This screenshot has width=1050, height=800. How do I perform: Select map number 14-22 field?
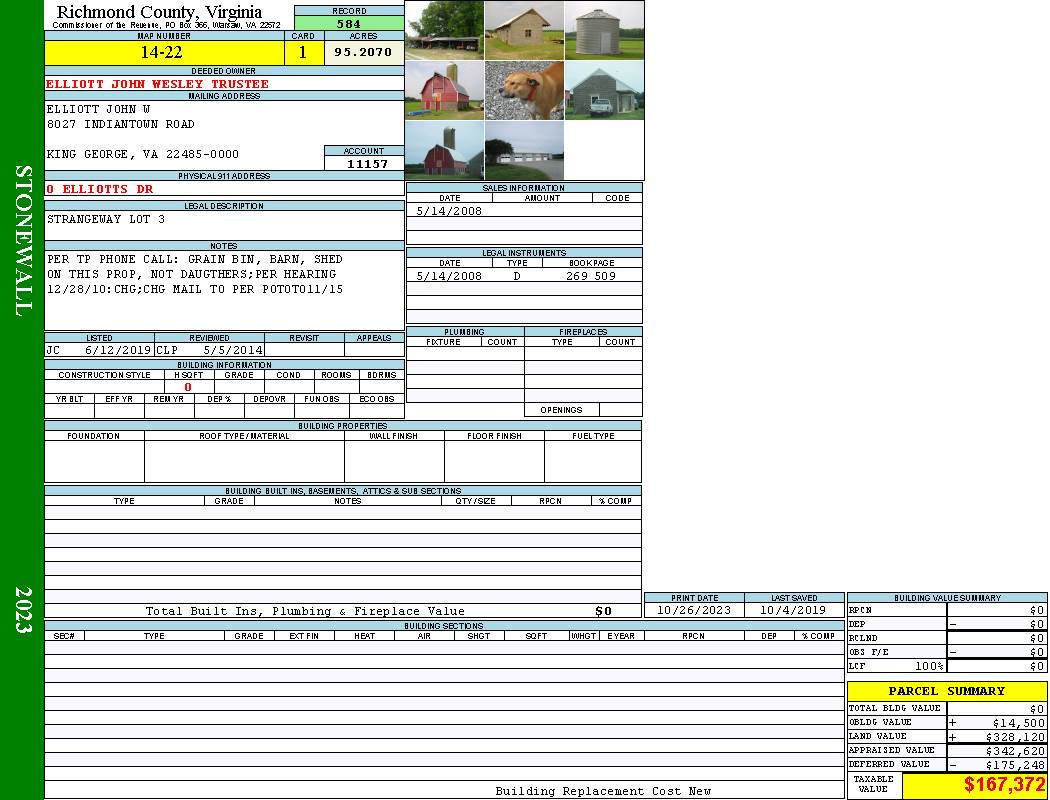pos(164,52)
